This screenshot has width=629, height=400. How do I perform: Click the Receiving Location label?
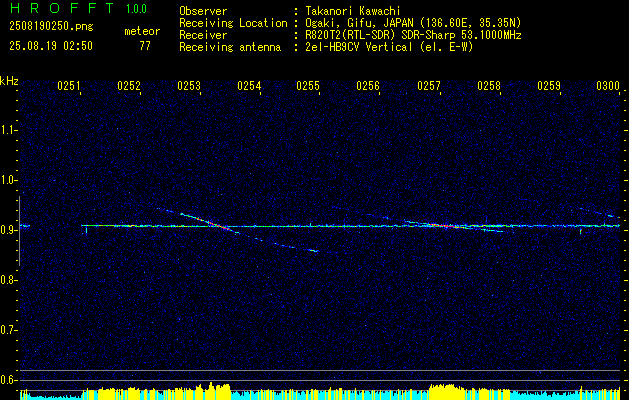point(233,23)
